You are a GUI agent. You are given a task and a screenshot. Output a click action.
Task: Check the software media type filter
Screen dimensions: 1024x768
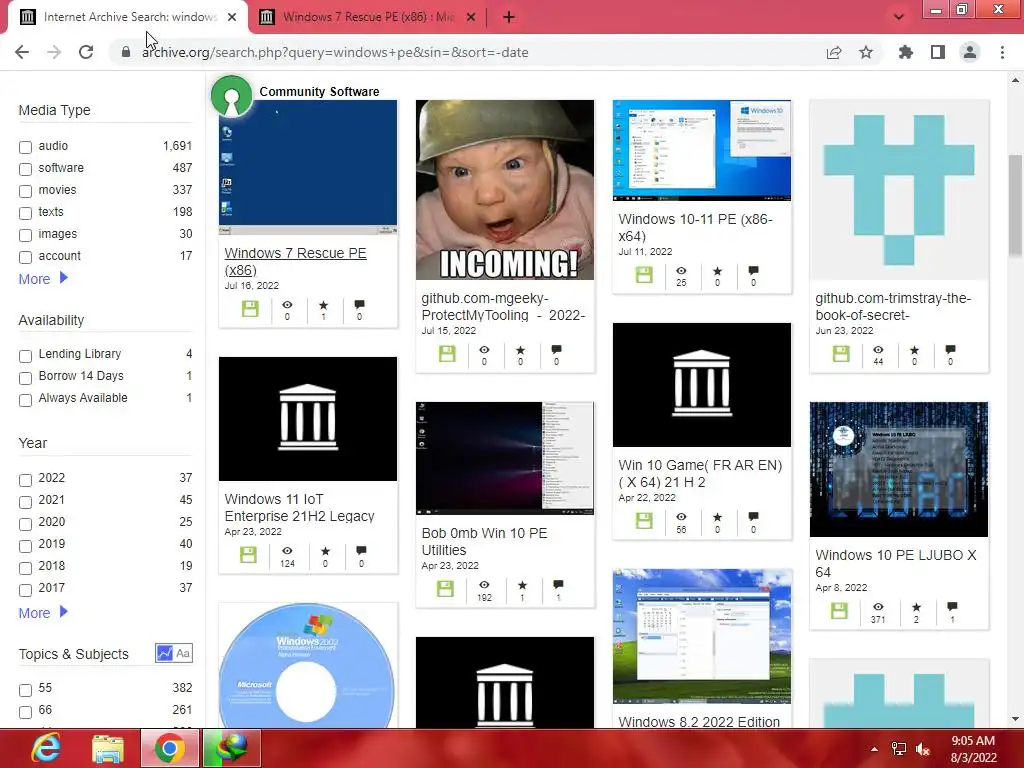click(x=25, y=169)
